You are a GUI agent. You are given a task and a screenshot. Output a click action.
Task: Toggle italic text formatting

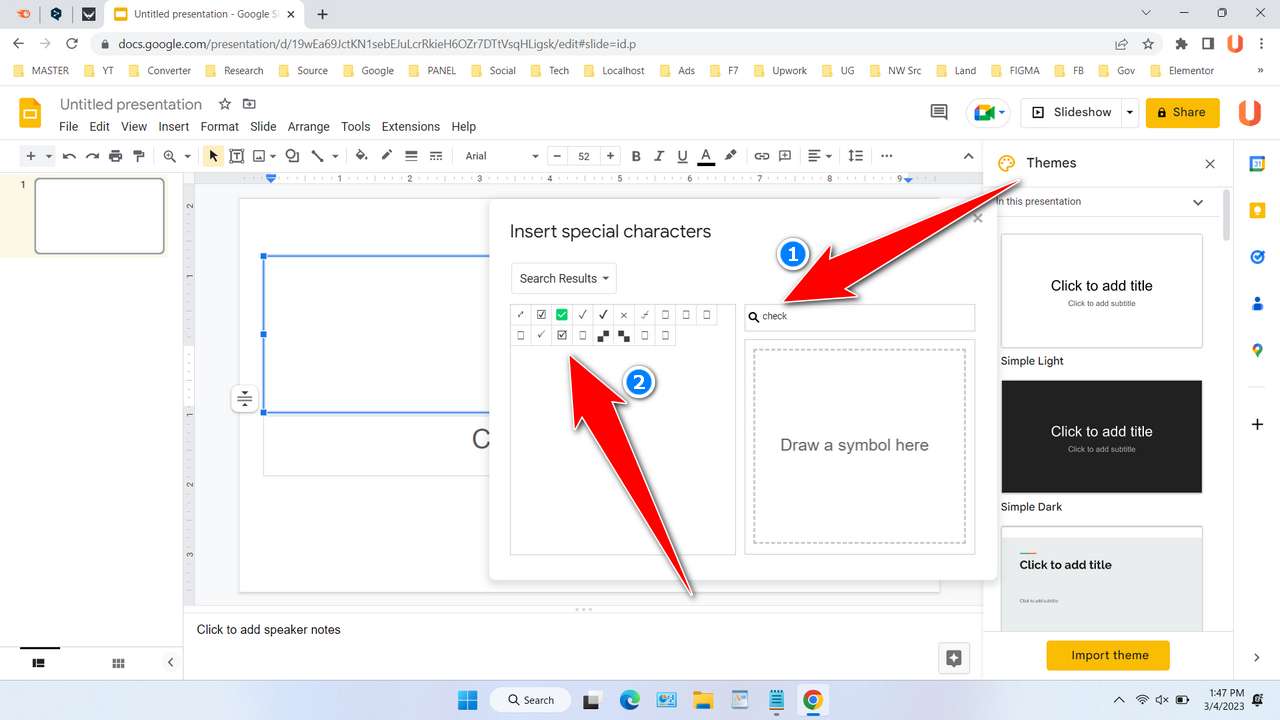(x=659, y=156)
